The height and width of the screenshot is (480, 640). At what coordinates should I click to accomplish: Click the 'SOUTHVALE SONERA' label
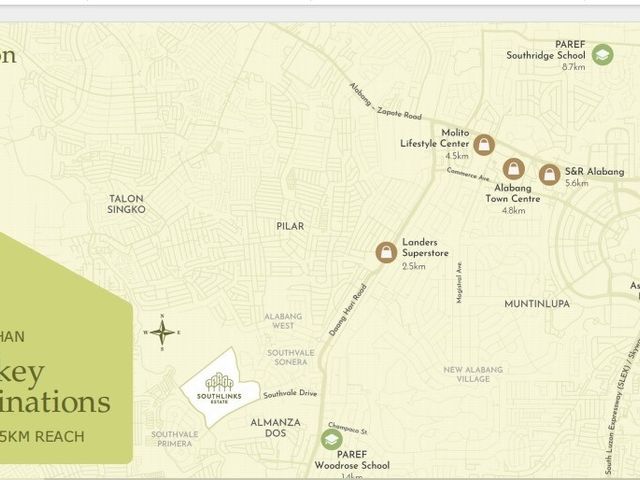click(291, 357)
